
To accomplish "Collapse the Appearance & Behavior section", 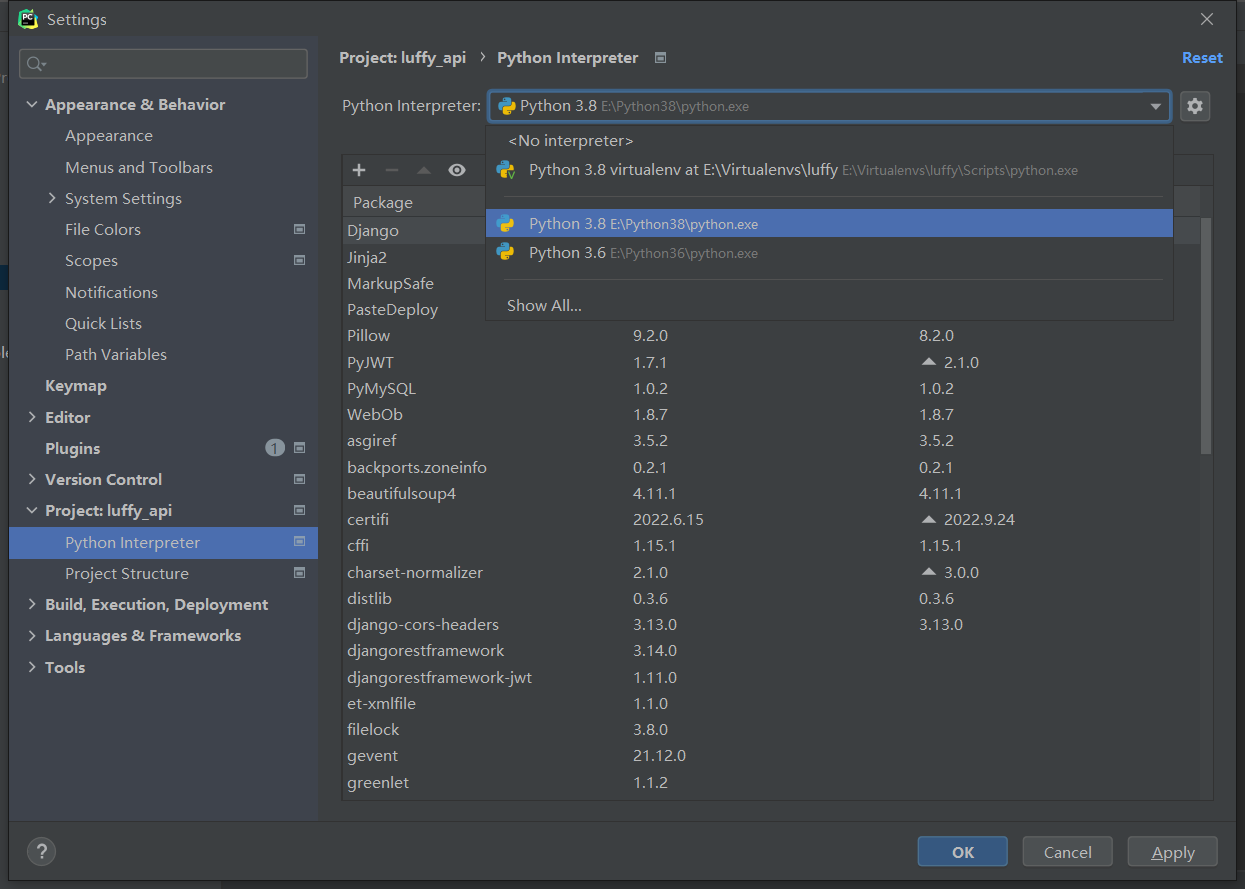I will [x=32, y=105].
